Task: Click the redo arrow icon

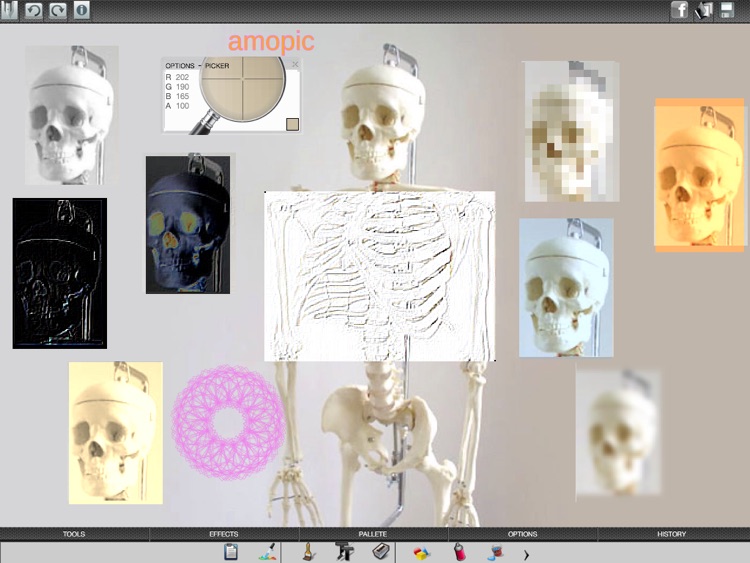Action: [58, 10]
